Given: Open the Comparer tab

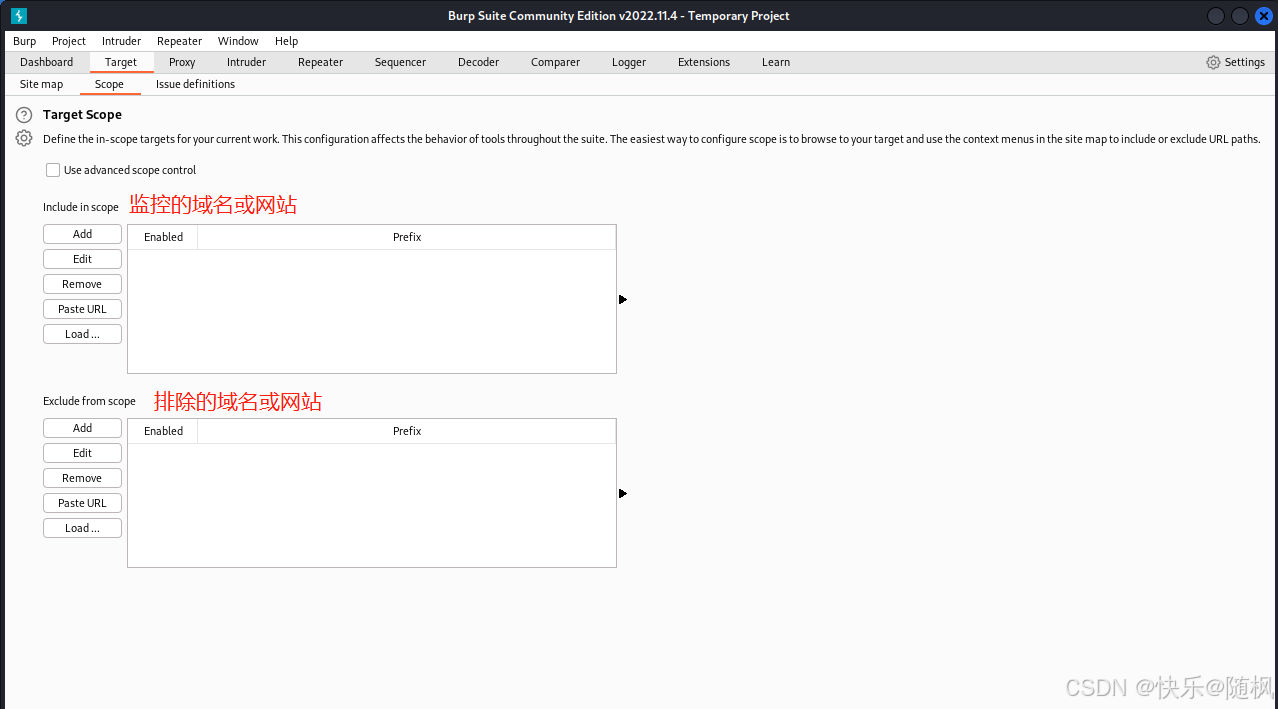Looking at the screenshot, I should pos(556,62).
